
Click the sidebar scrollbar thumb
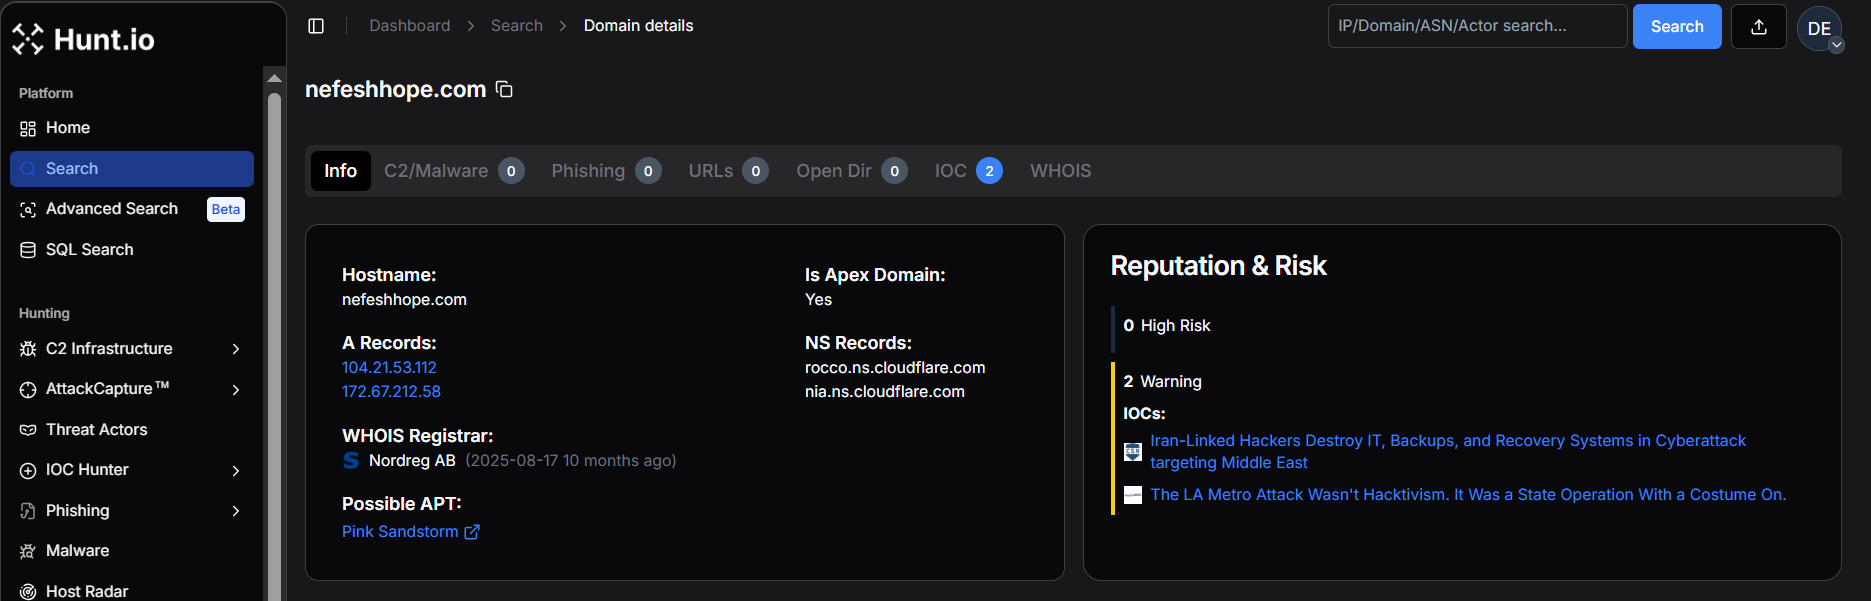click(x=274, y=347)
